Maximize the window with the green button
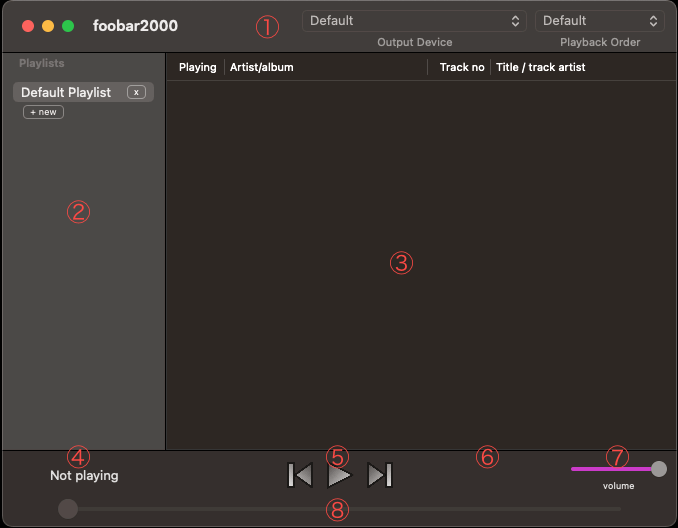Image resolution: width=678 pixels, height=528 pixels. point(68,25)
